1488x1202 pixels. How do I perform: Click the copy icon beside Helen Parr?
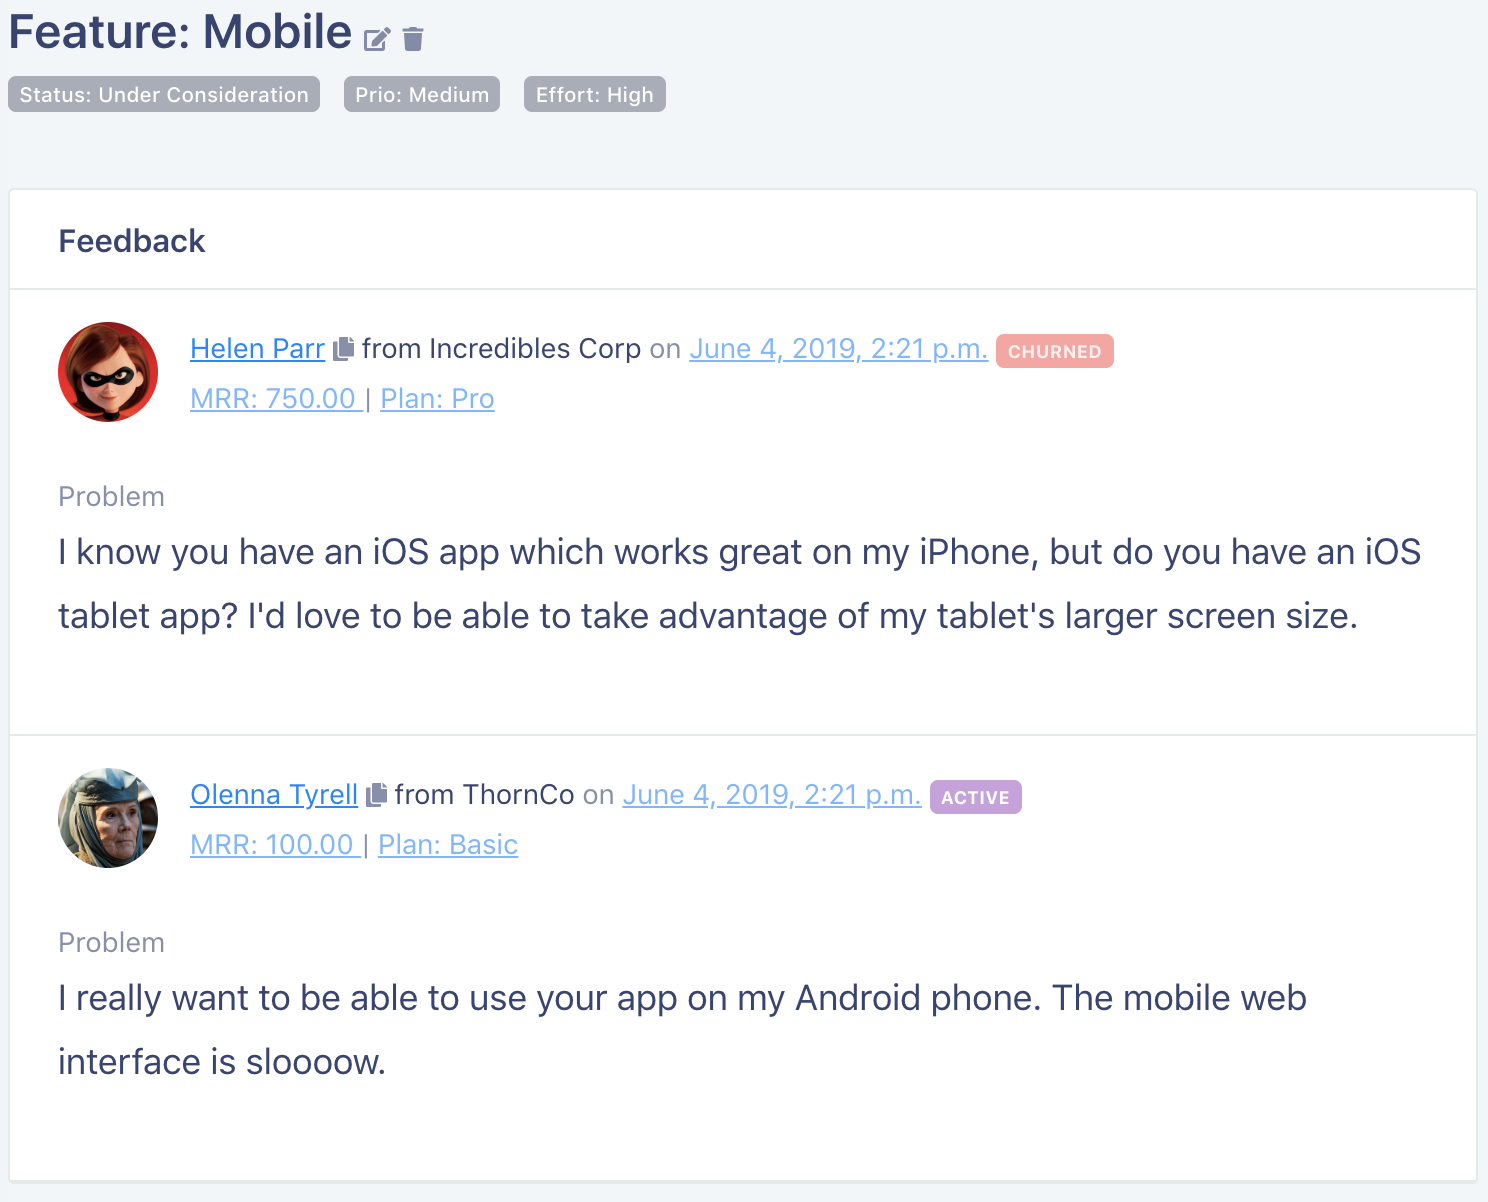pyautogui.click(x=343, y=348)
